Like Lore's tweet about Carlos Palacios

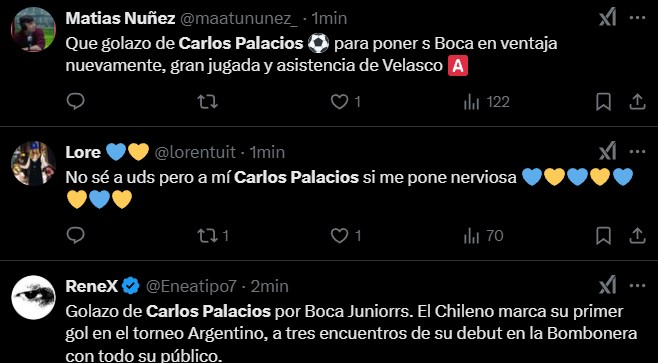pos(345,236)
